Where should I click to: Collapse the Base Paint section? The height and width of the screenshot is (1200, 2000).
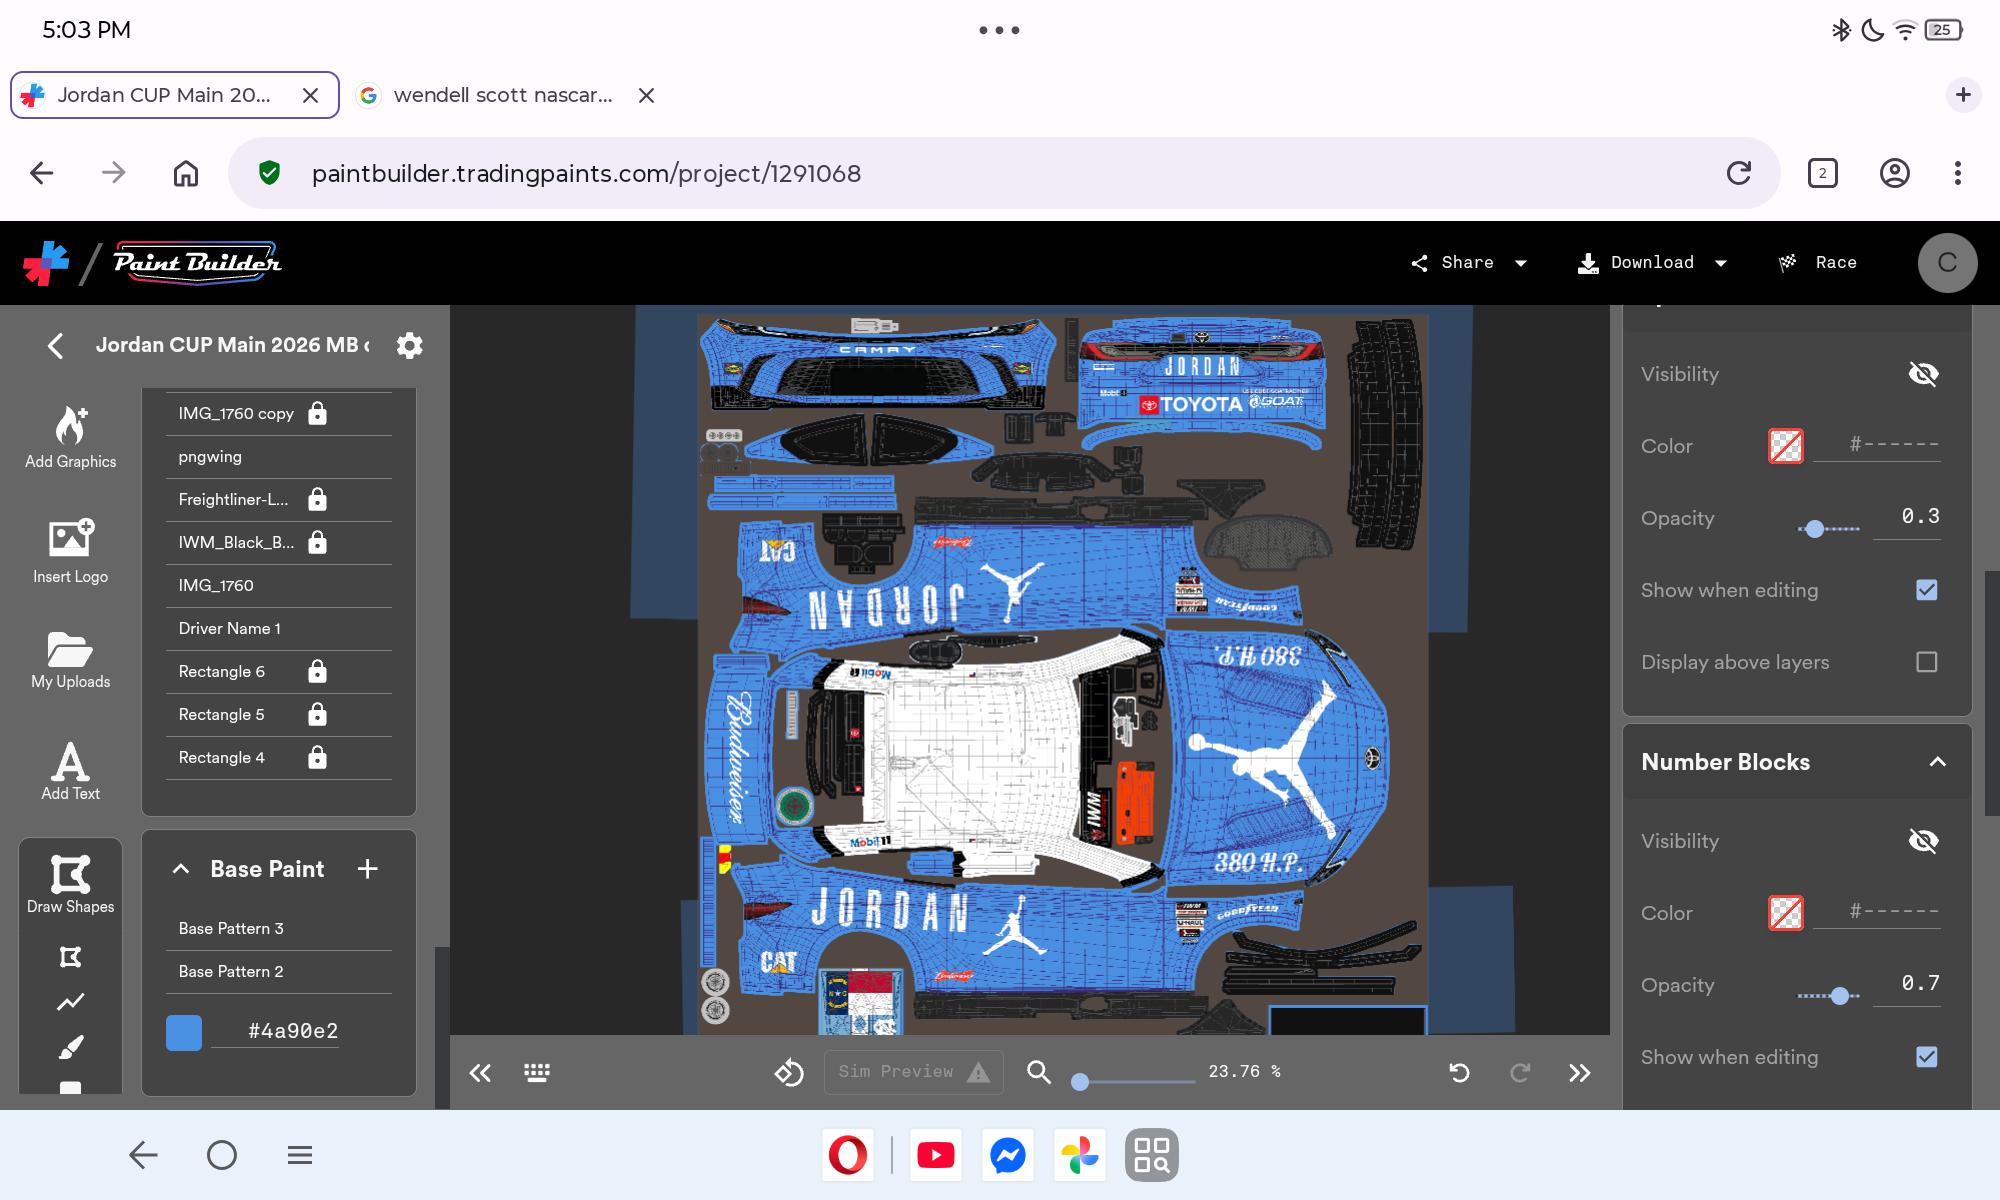pyautogui.click(x=181, y=869)
